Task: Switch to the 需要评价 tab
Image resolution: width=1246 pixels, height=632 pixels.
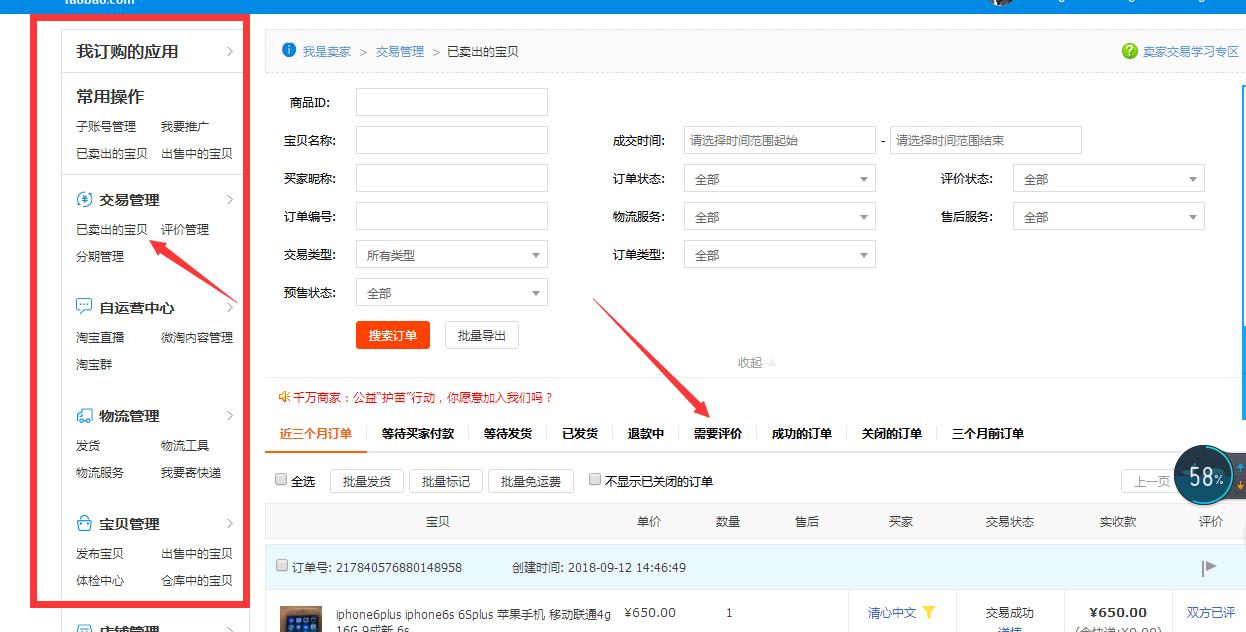Action: [718, 433]
